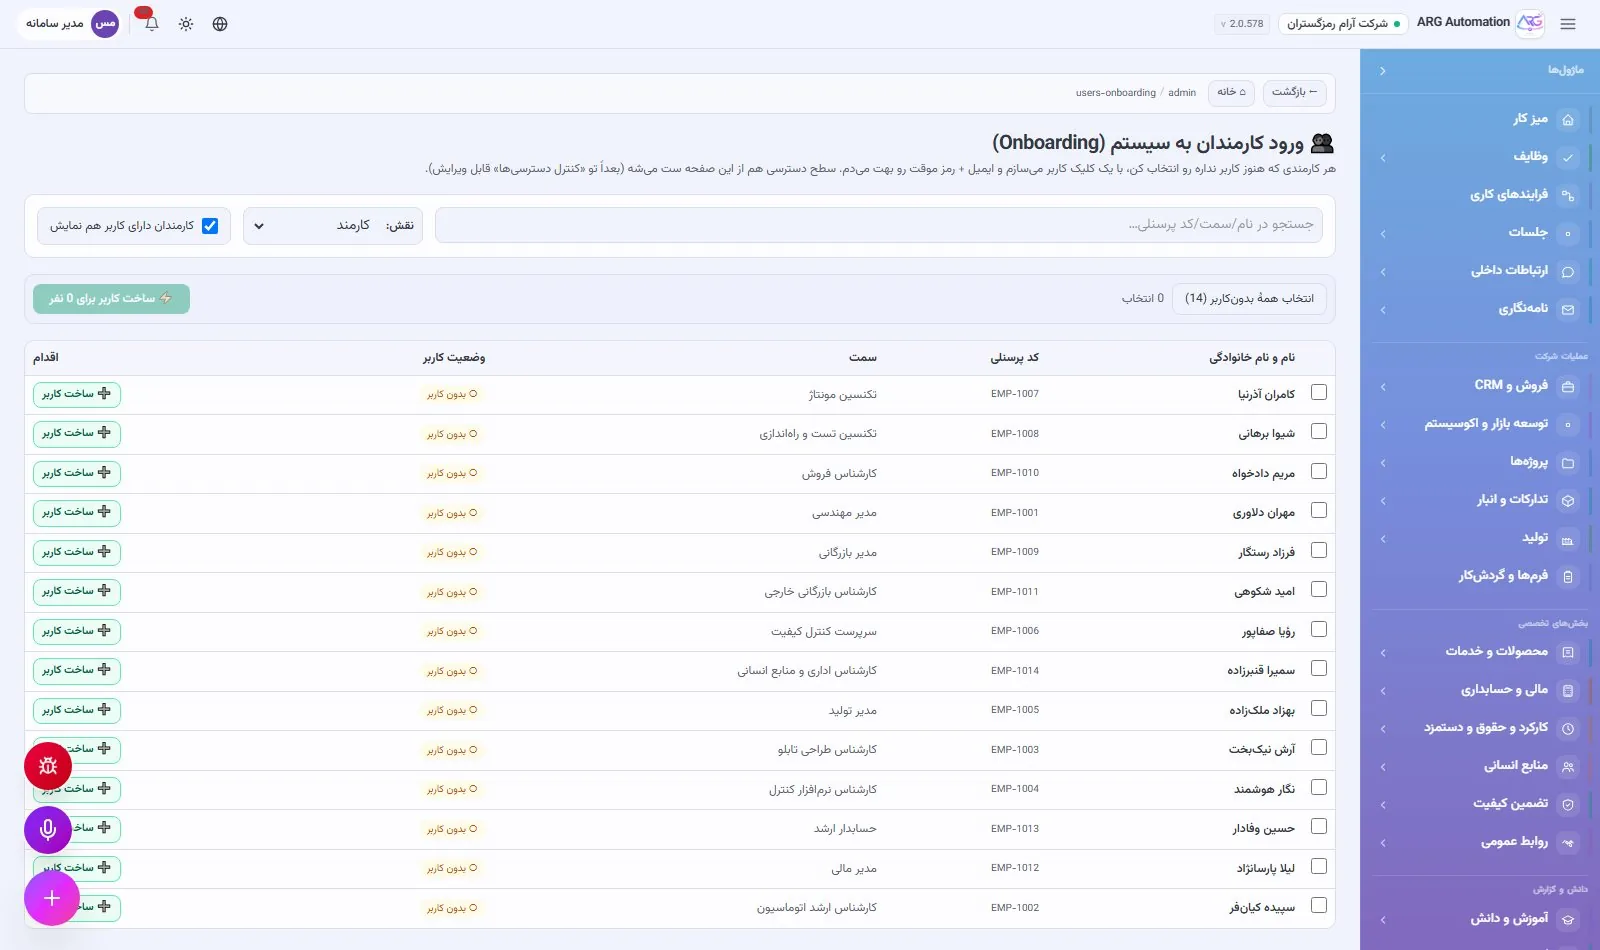The height and width of the screenshot is (950, 1600).
Task: Check the box for حسین وفادار
Action: tap(1319, 826)
